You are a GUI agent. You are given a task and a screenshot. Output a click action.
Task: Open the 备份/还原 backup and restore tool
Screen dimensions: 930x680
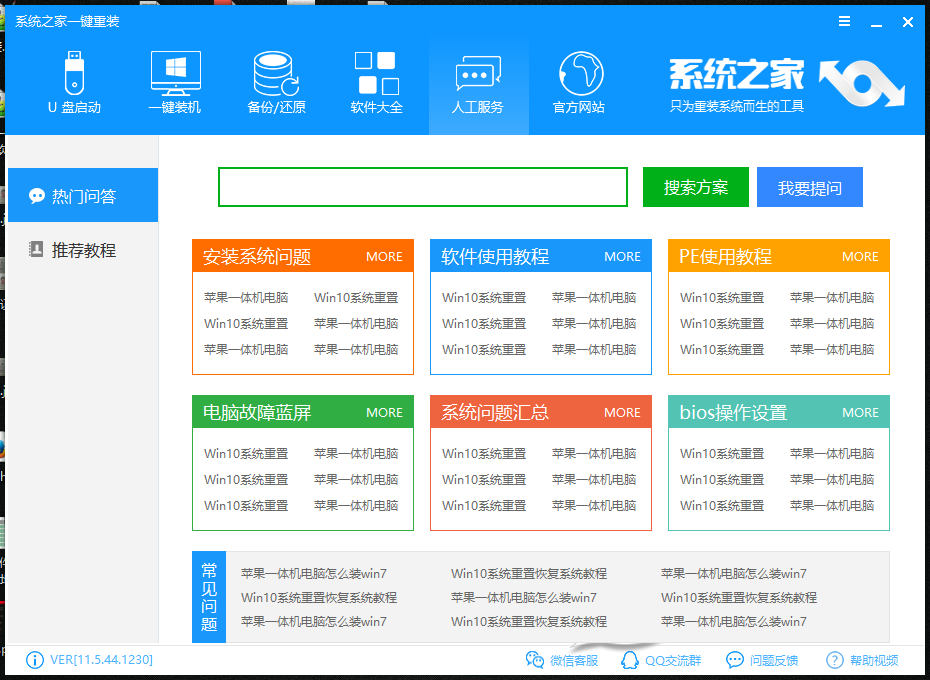[x=275, y=80]
